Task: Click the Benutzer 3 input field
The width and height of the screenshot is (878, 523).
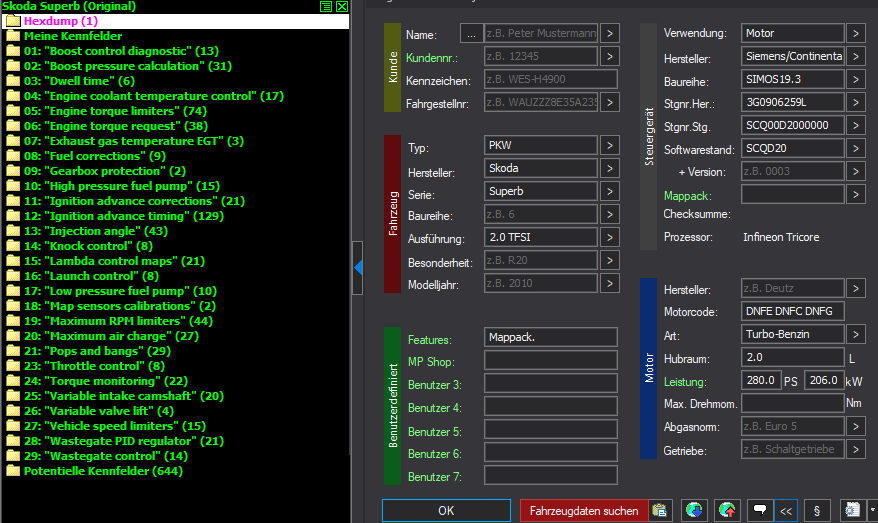Action: point(551,383)
